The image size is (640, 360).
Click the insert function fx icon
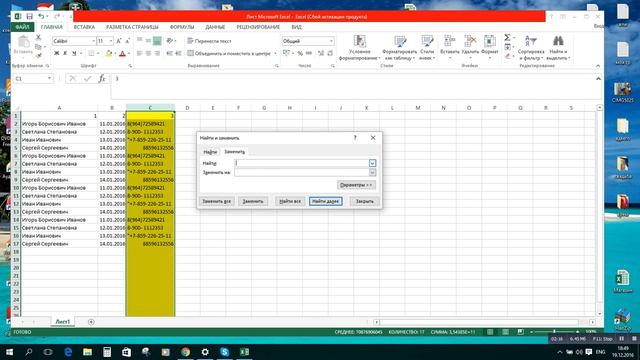(102, 78)
